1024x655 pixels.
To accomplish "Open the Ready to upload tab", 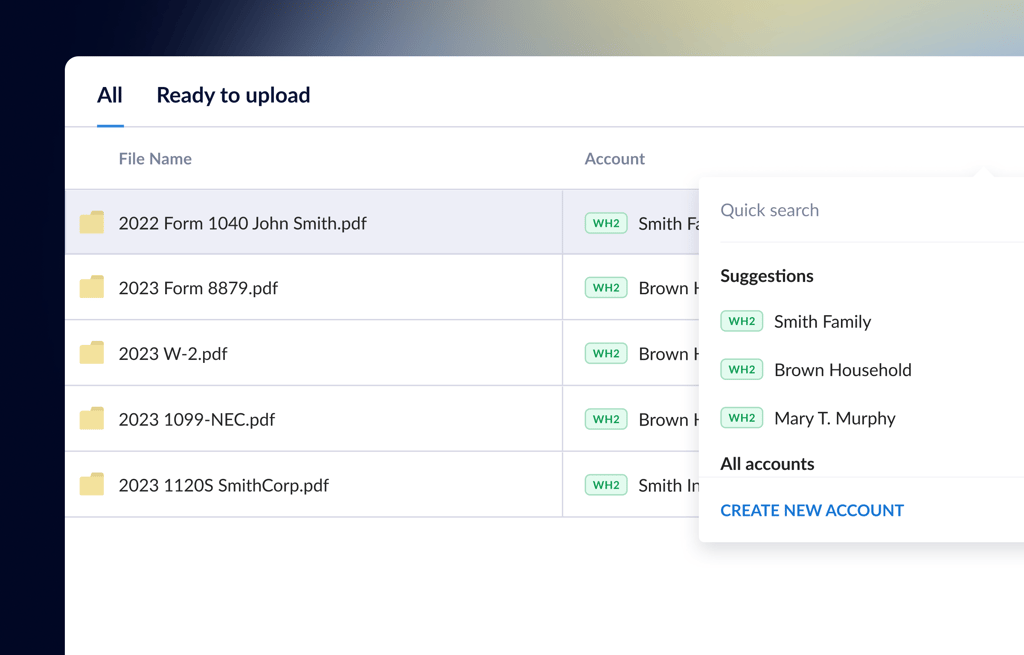I will point(233,95).
